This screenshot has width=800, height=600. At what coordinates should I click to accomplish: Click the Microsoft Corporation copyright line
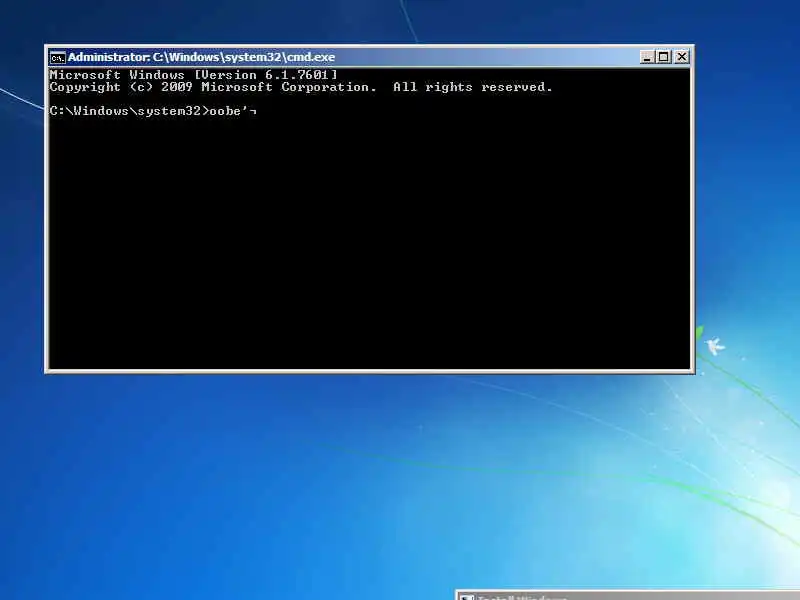coord(301,87)
